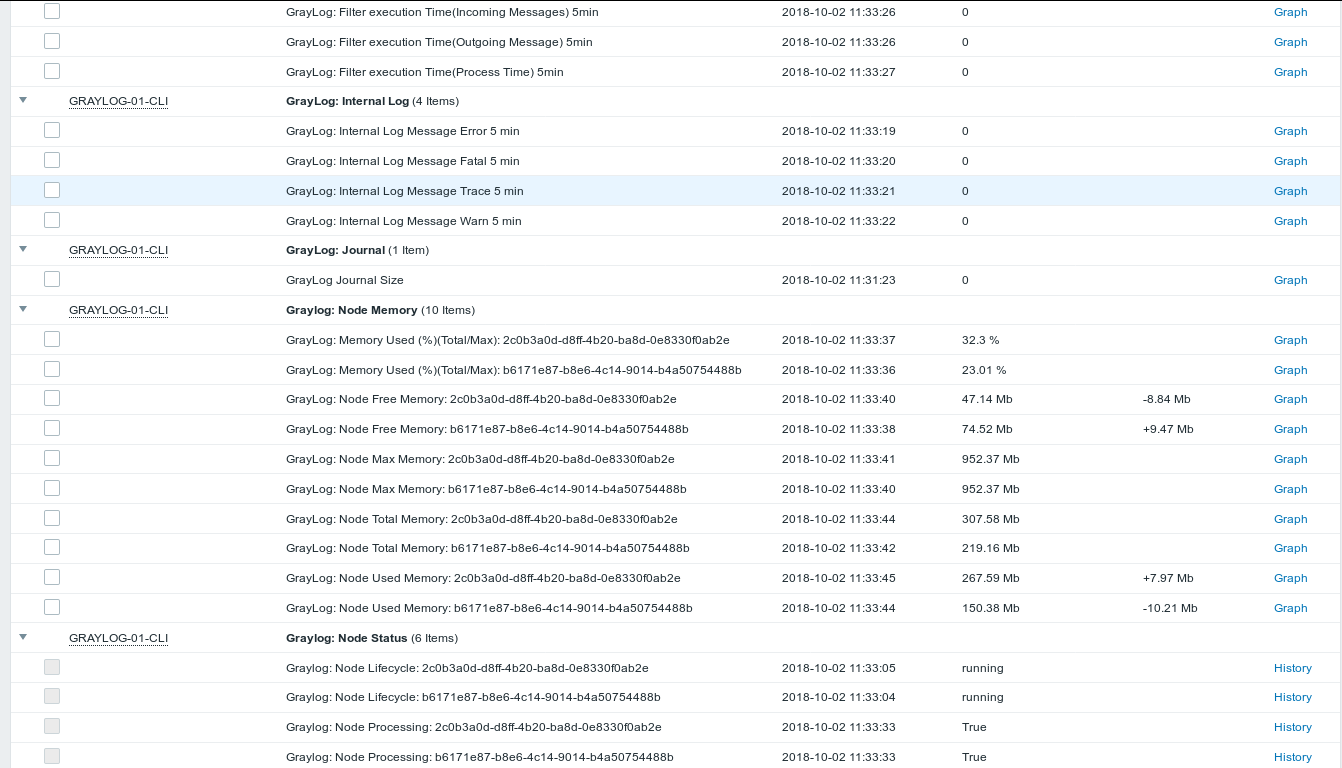The width and height of the screenshot is (1342, 768).
Task: Click the -10.21 Mb change value
Action: click(x=1170, y=608)
